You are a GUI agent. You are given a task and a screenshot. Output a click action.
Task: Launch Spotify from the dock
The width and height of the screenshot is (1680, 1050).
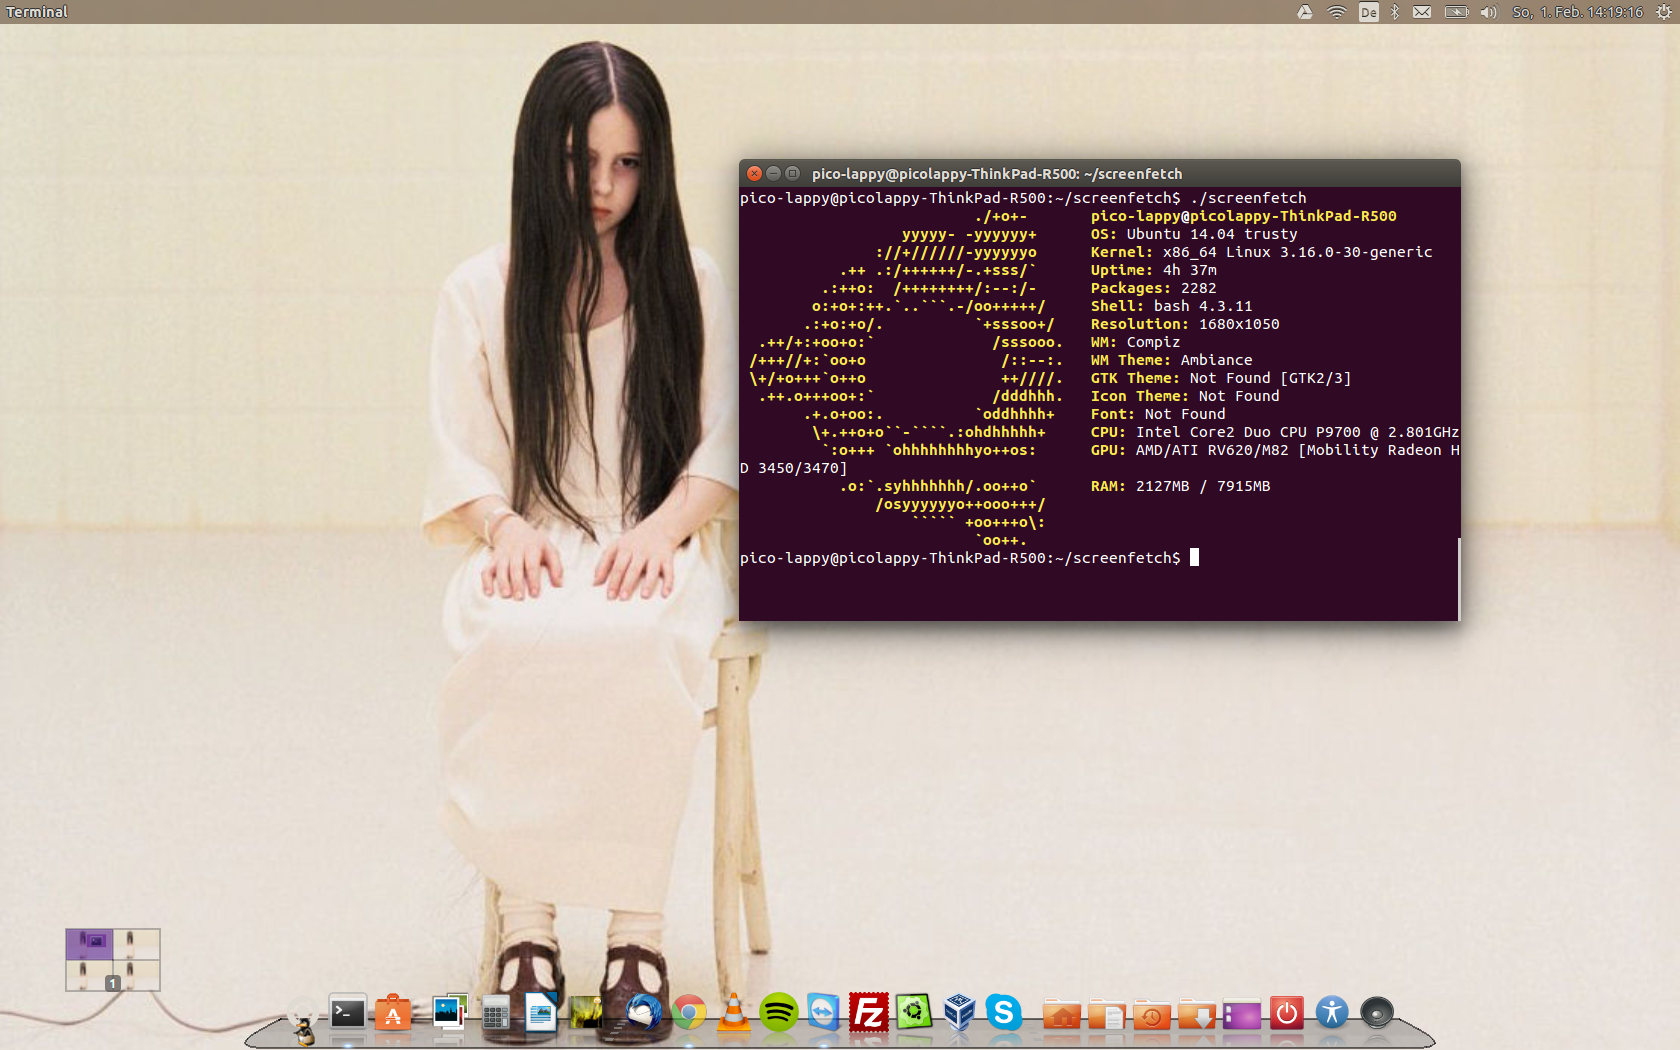[x=778, y=1013]
